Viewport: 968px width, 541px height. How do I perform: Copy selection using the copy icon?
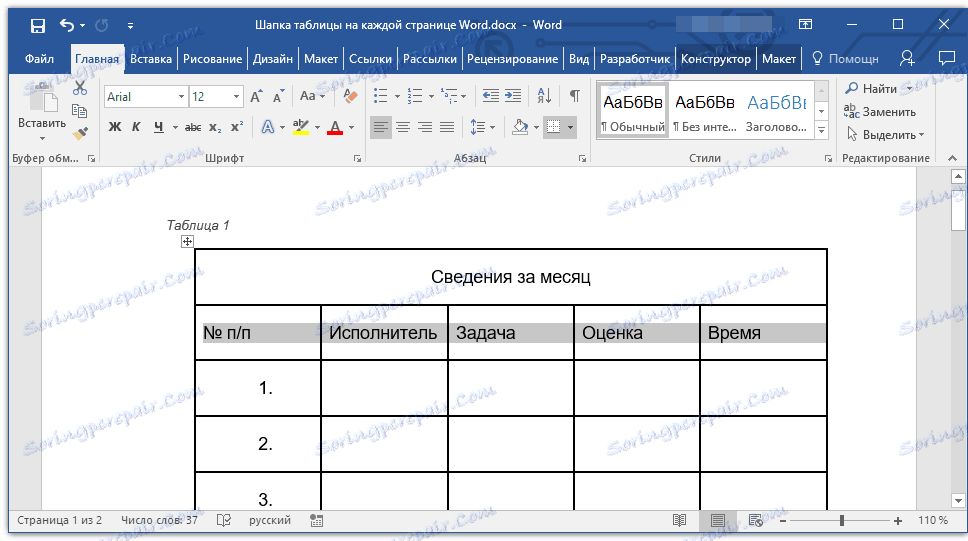[80, 111]
